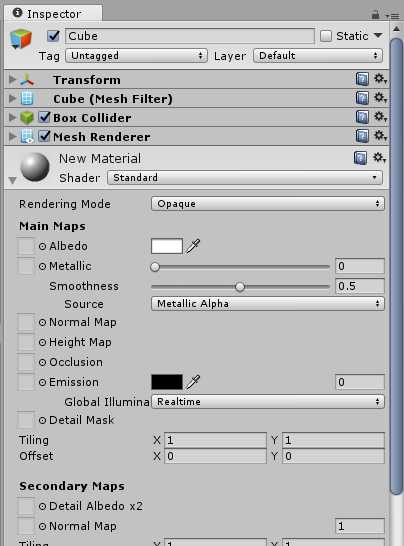Click the Metallic slider handle
The image size is (404, 546).
click(x=155, y=267)
